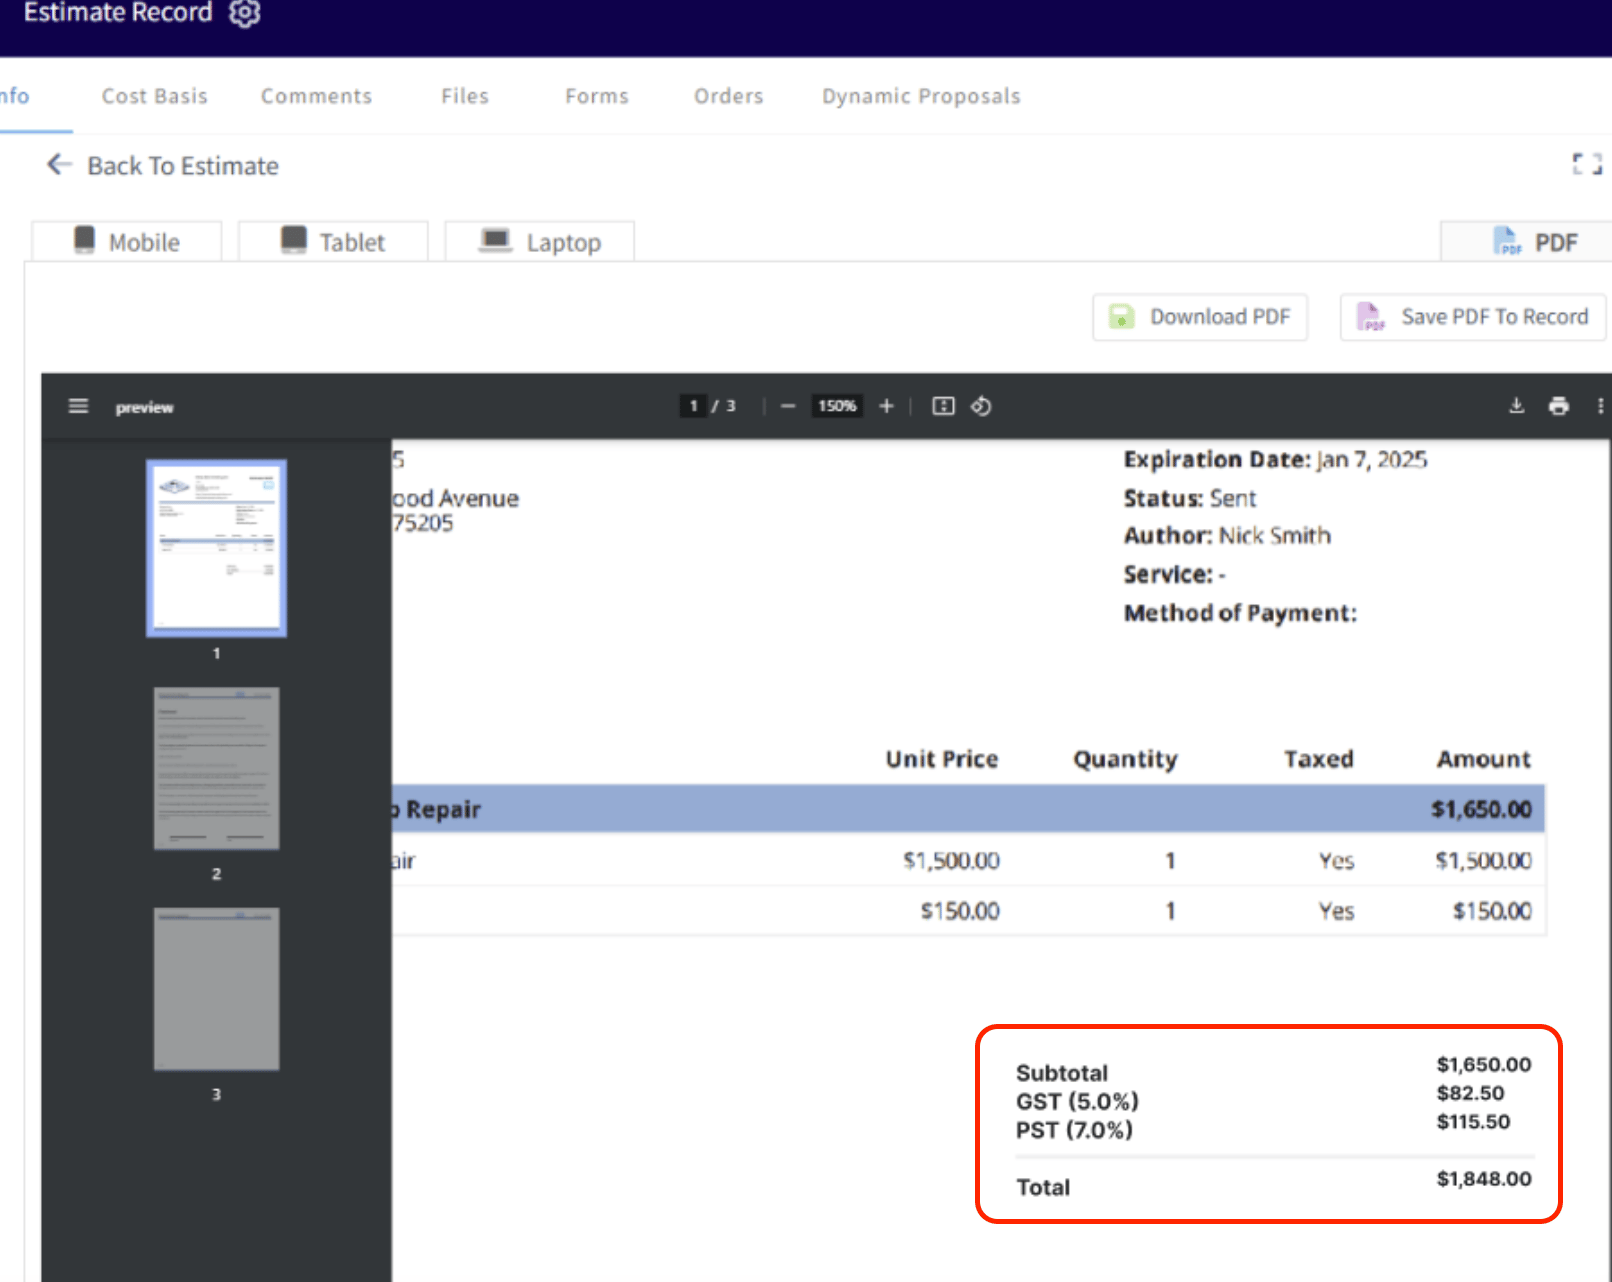Click the $115.50 PST amount
Image resolution: width=1612 pixels, height=1282 pixels.
coord(1473,1122)
